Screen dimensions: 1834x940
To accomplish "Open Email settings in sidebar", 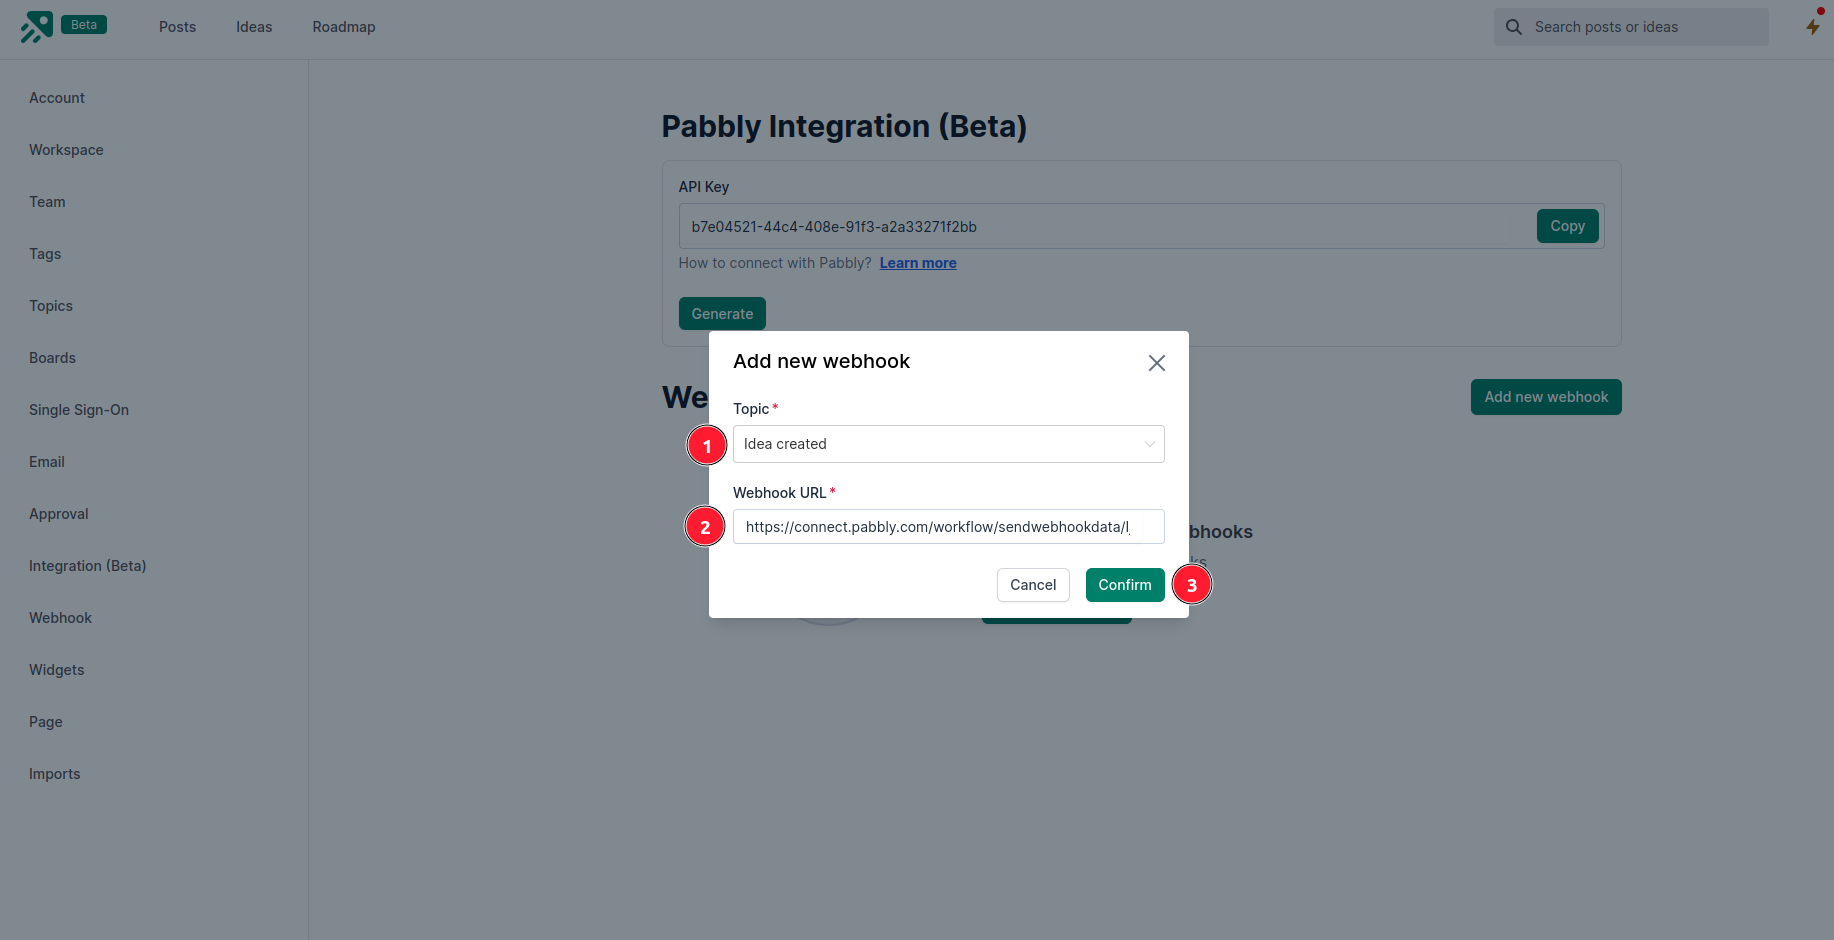I will click(x=47, y=462).
